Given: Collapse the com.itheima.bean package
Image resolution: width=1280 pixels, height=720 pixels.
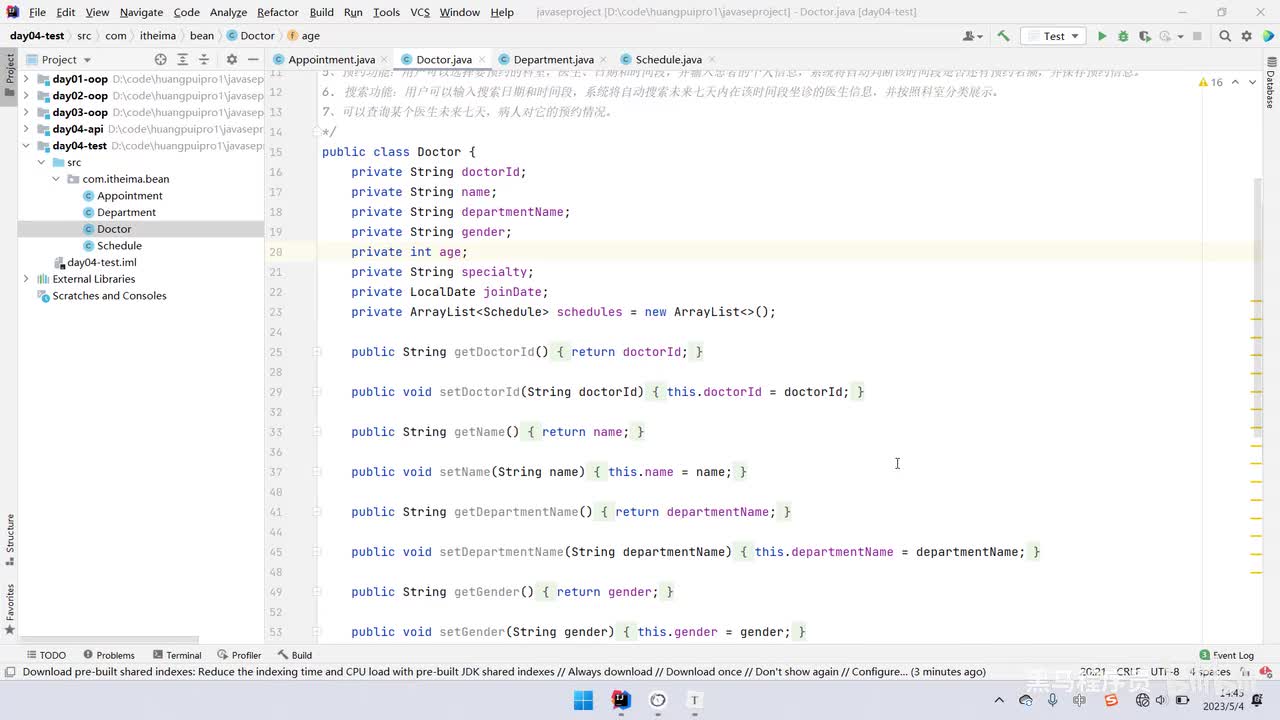Looking at the screenshot, I should click(x=57, y=179).
